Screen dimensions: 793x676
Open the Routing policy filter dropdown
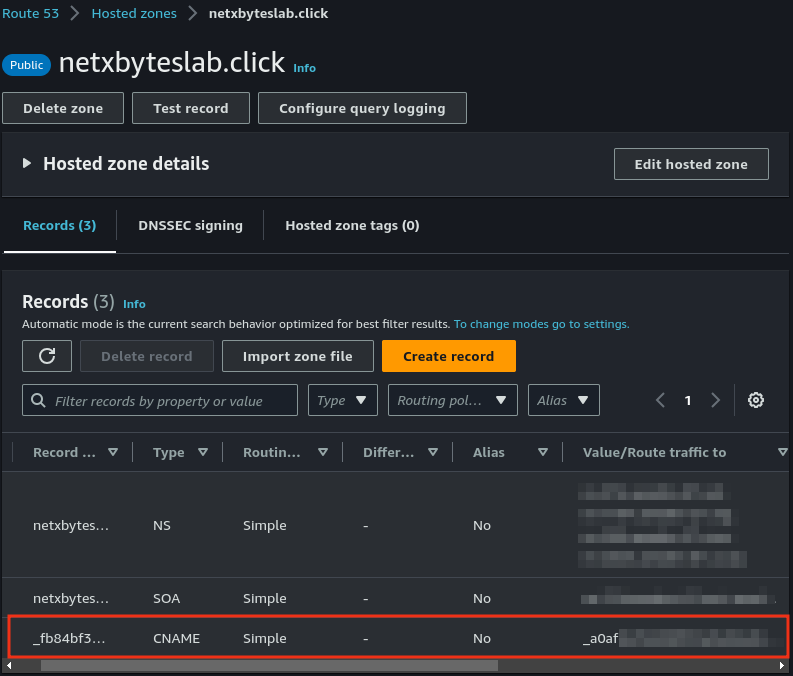click(x=452, y=400)
